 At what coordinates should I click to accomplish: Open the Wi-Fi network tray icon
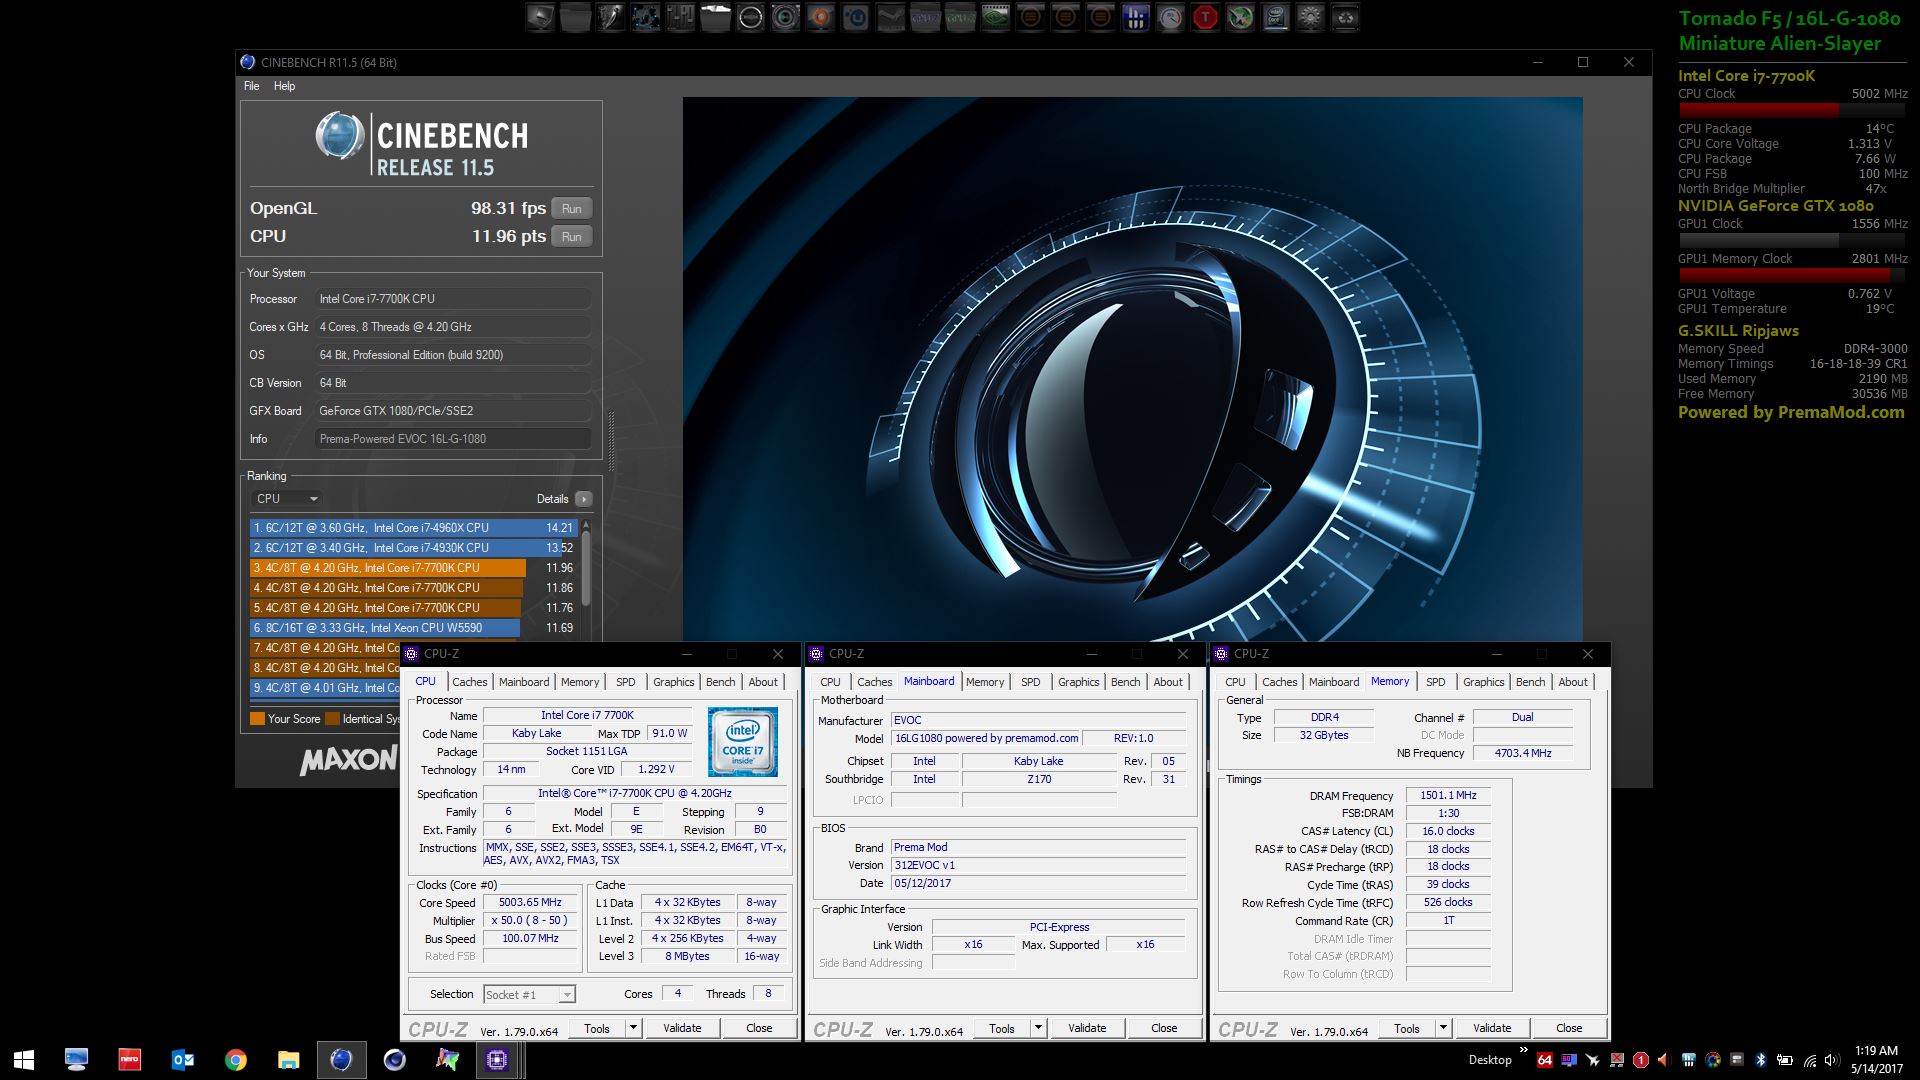[x=1810, y=1061]
